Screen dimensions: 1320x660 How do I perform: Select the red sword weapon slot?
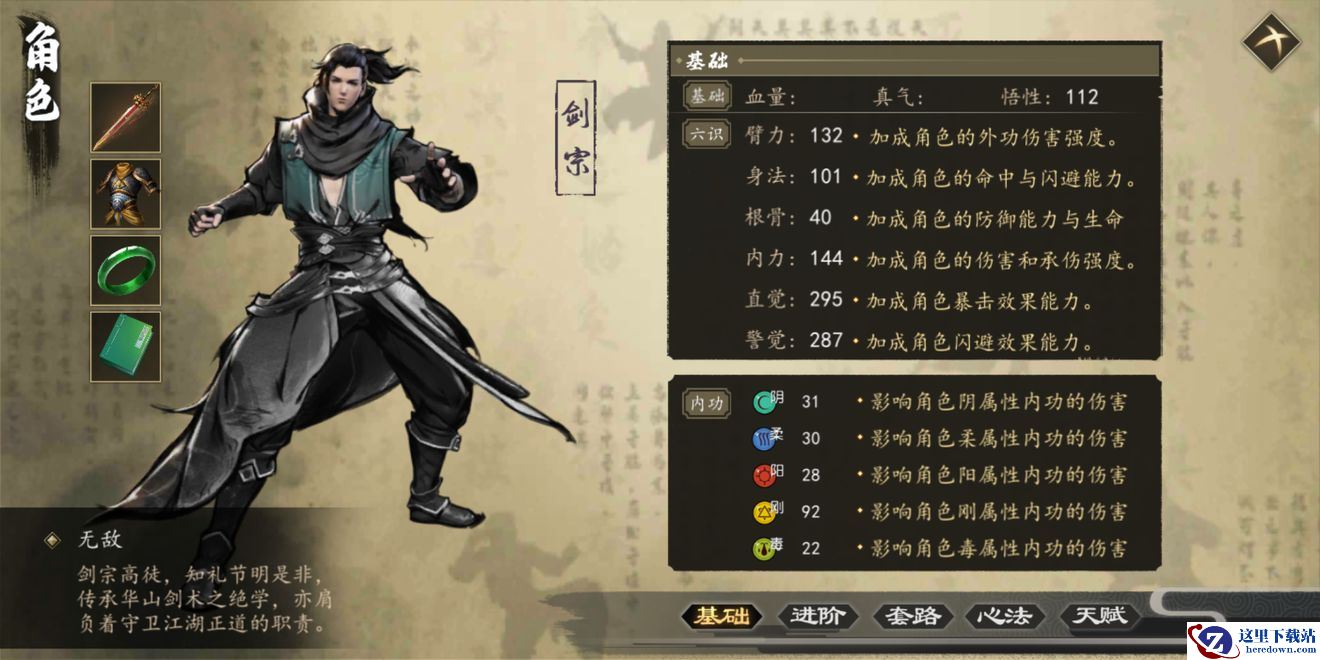tap(126, 117)
